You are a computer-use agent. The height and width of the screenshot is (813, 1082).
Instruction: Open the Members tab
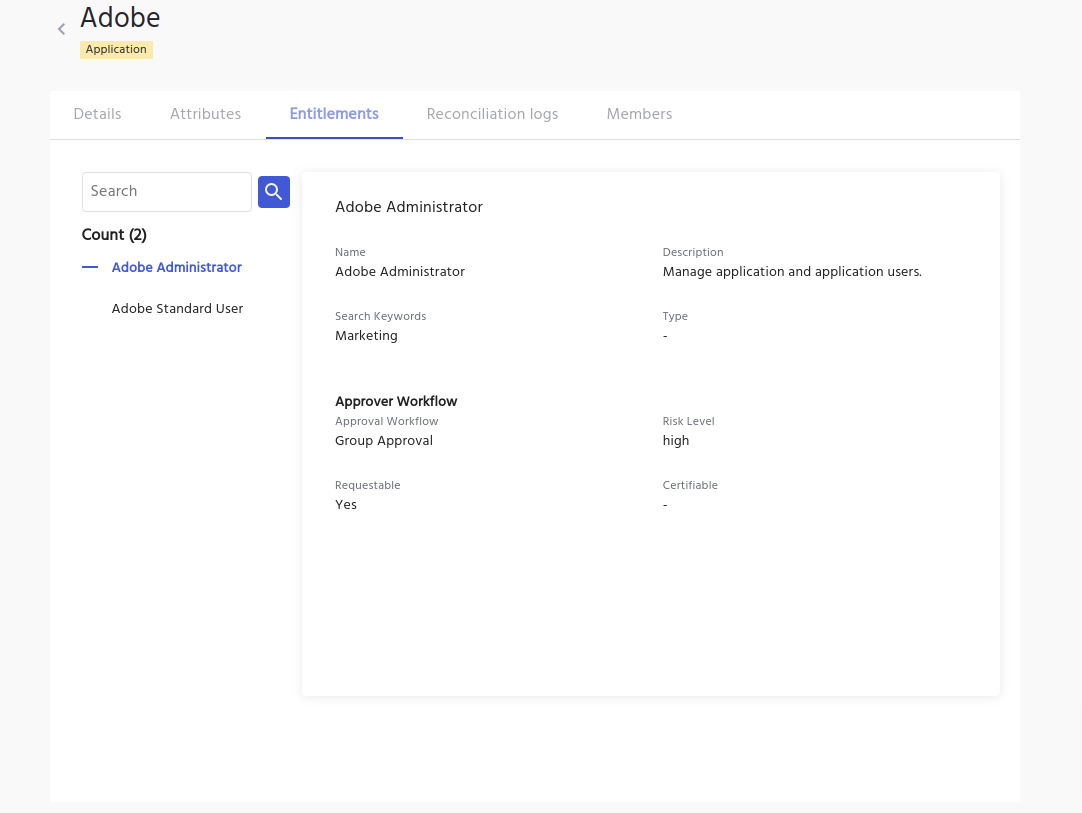coord(639,114)
